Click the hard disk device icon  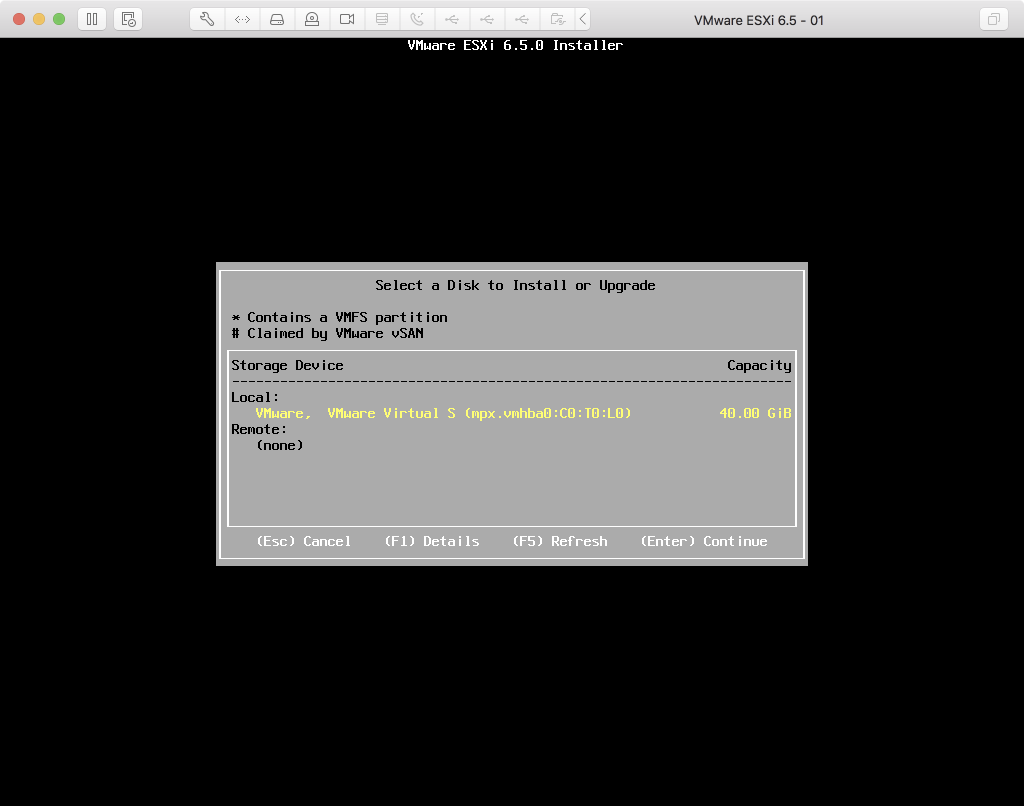tap(277, 19)
